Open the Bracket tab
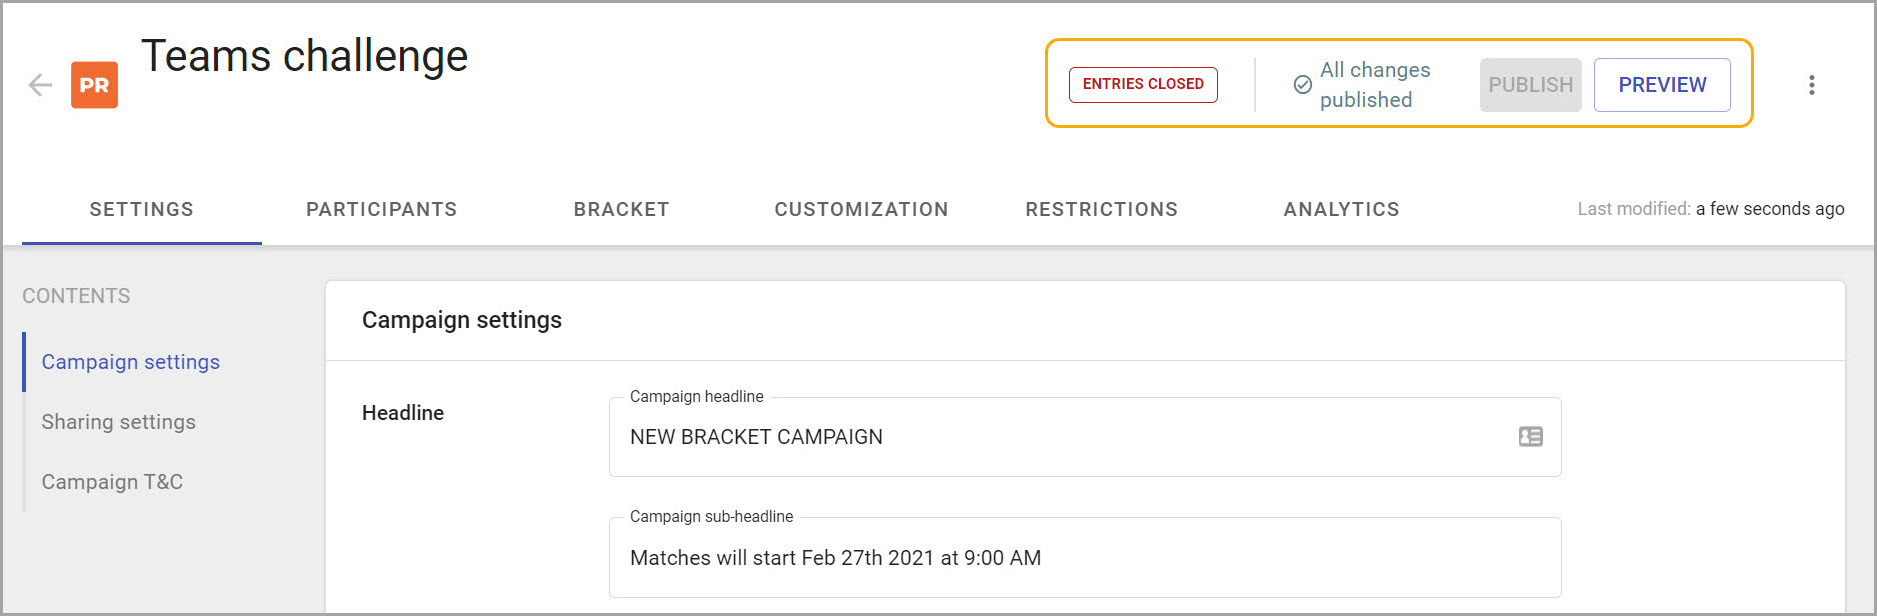The width and height of the screenshot is (1877, 616). (x=622, y=209)
